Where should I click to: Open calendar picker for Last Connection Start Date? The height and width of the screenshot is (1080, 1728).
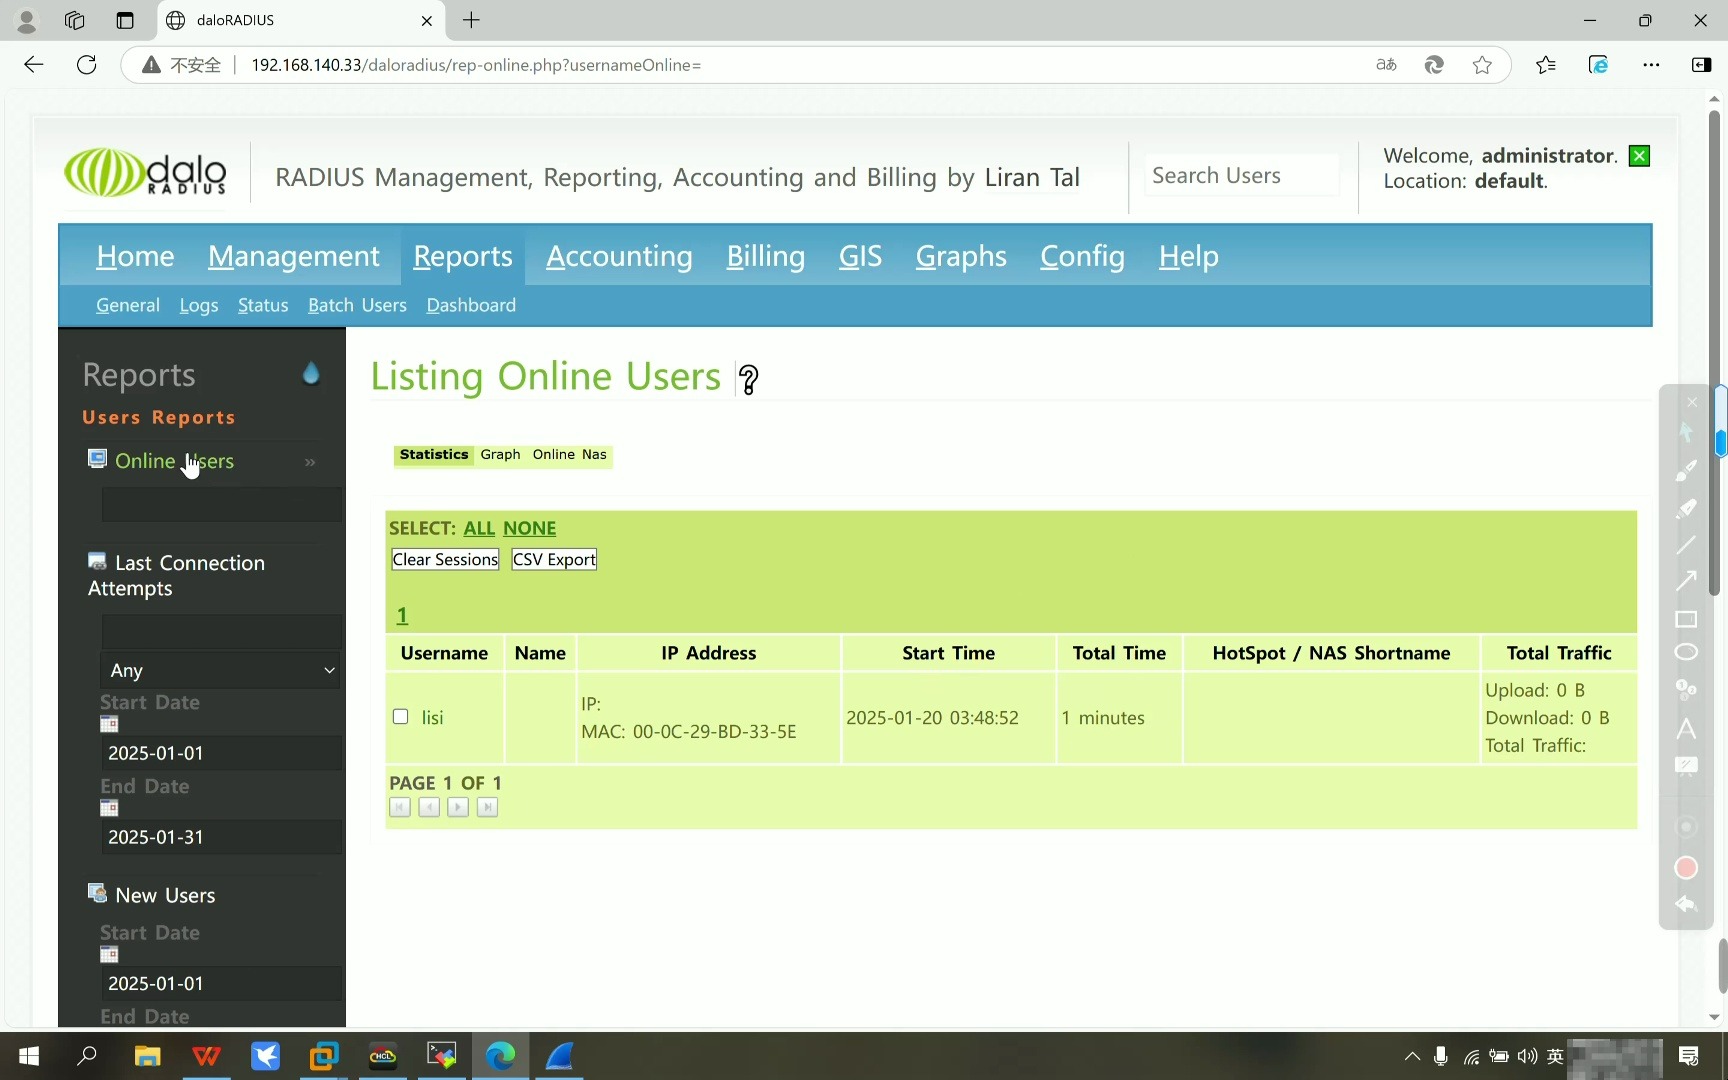click(x=109, y=724)
